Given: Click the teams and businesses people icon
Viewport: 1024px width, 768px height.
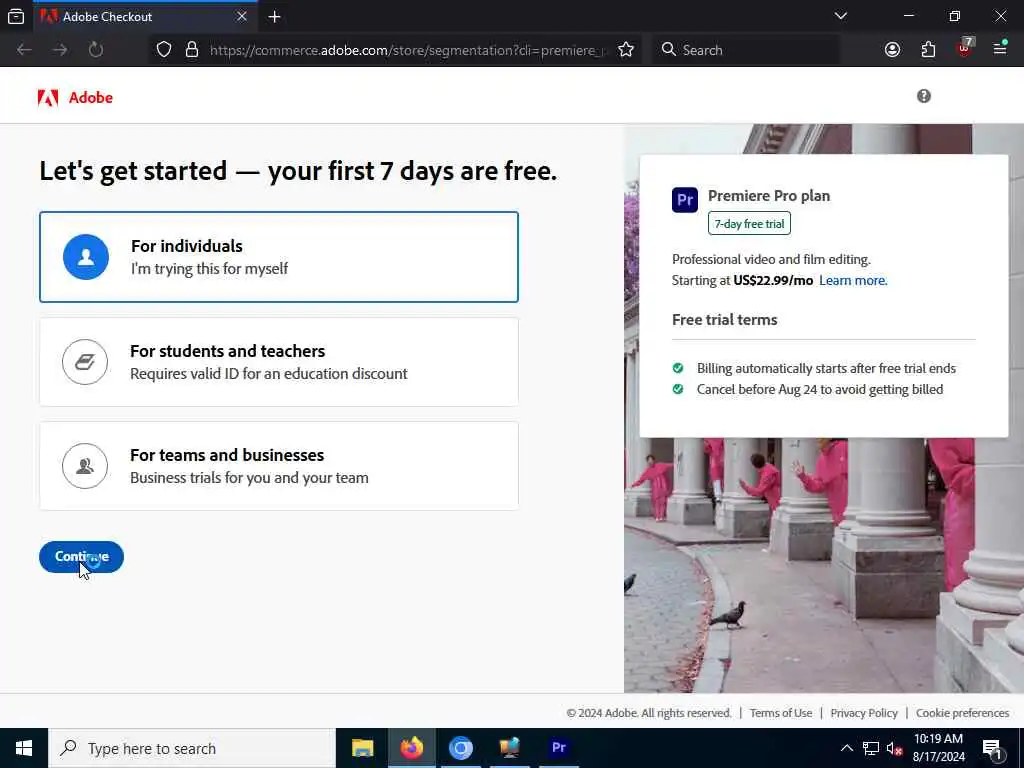Looking at the screenshot, I should 85,466.
